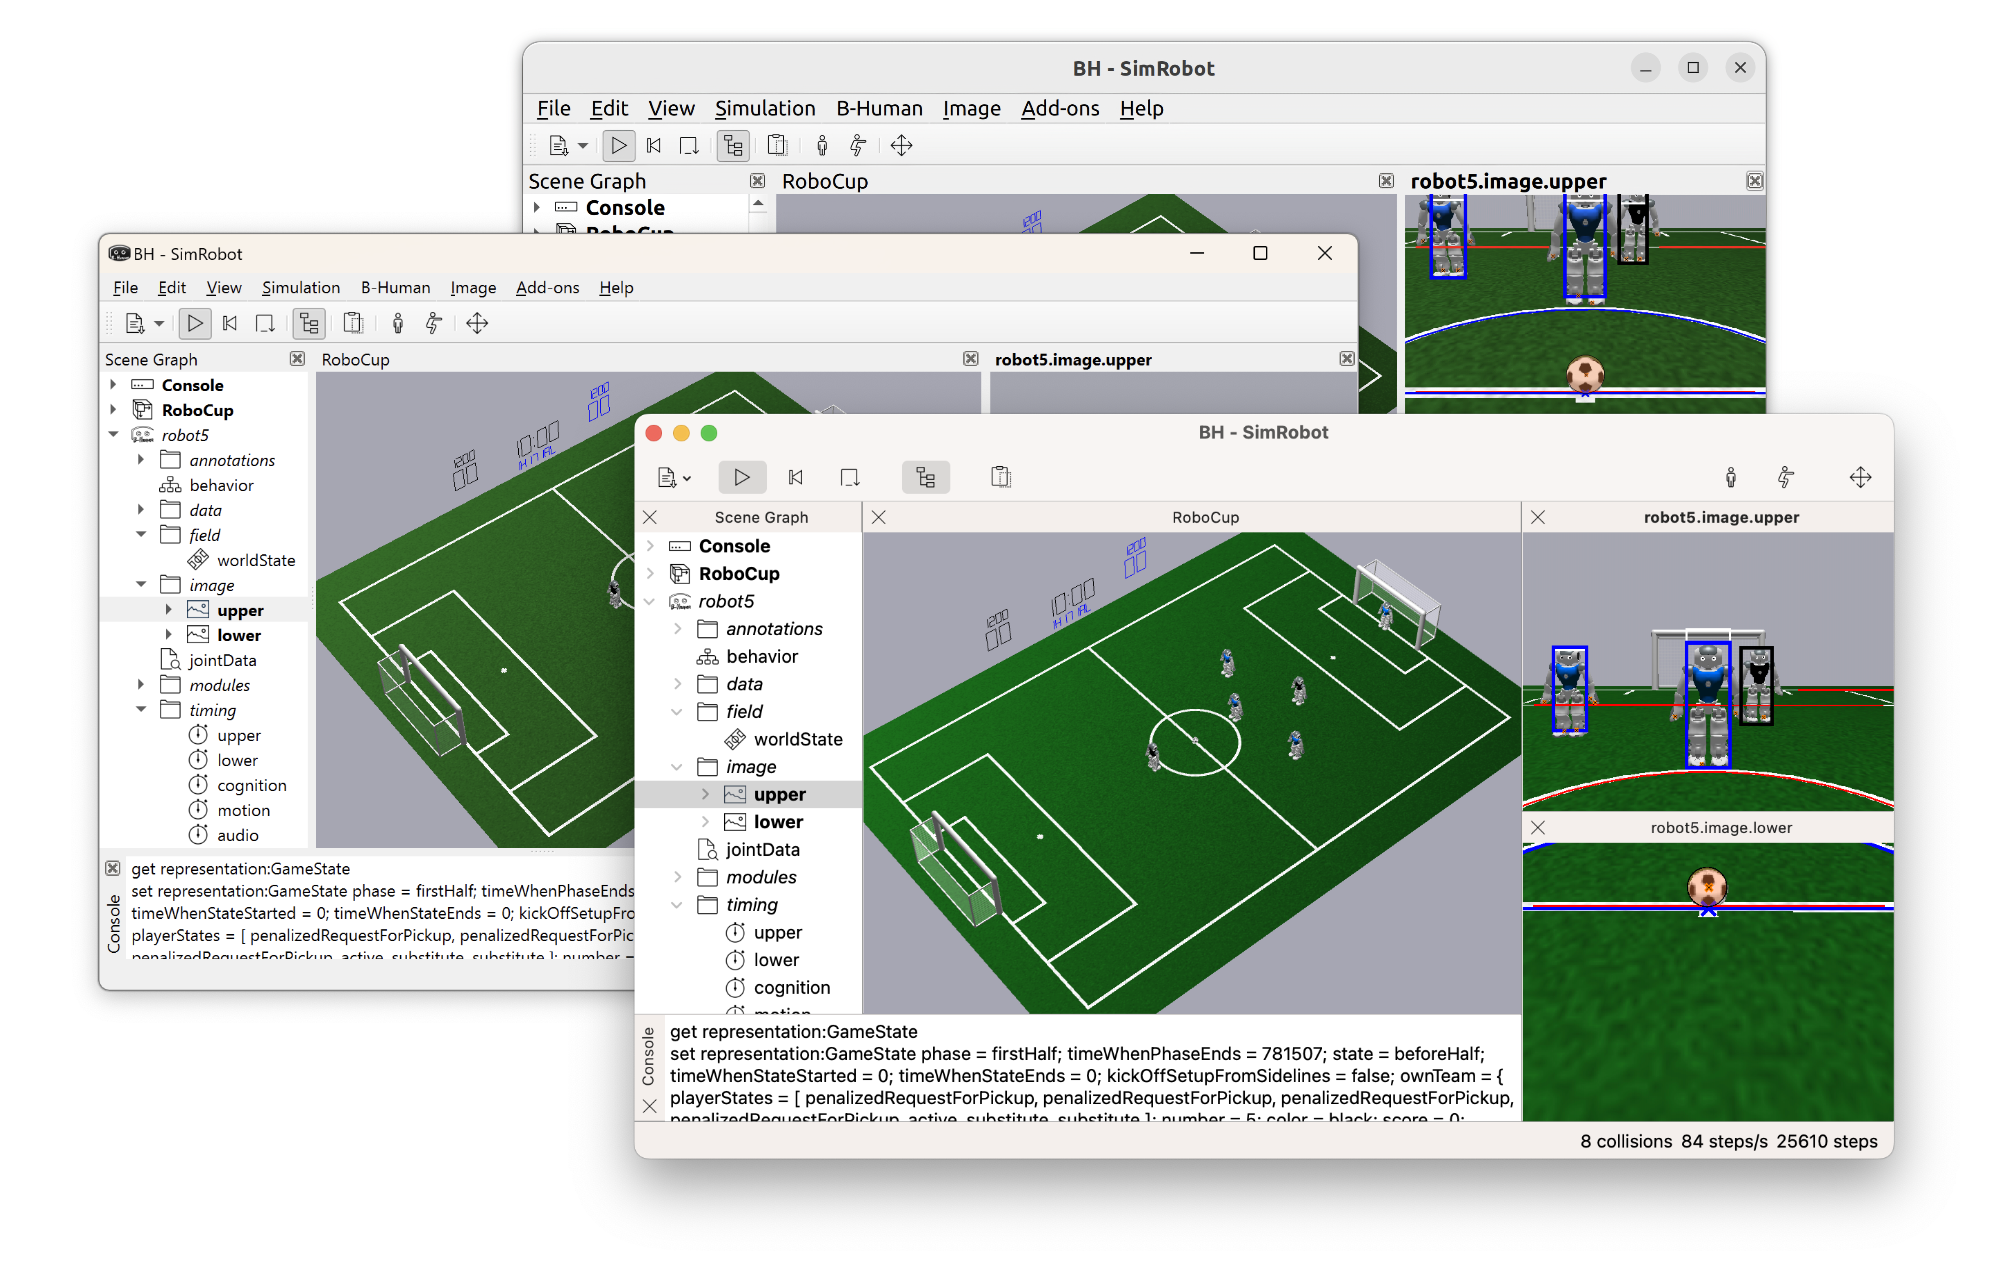Click the robot figure icon in Windows-style toolbar

pyautogui.click(x=398, y=323)
